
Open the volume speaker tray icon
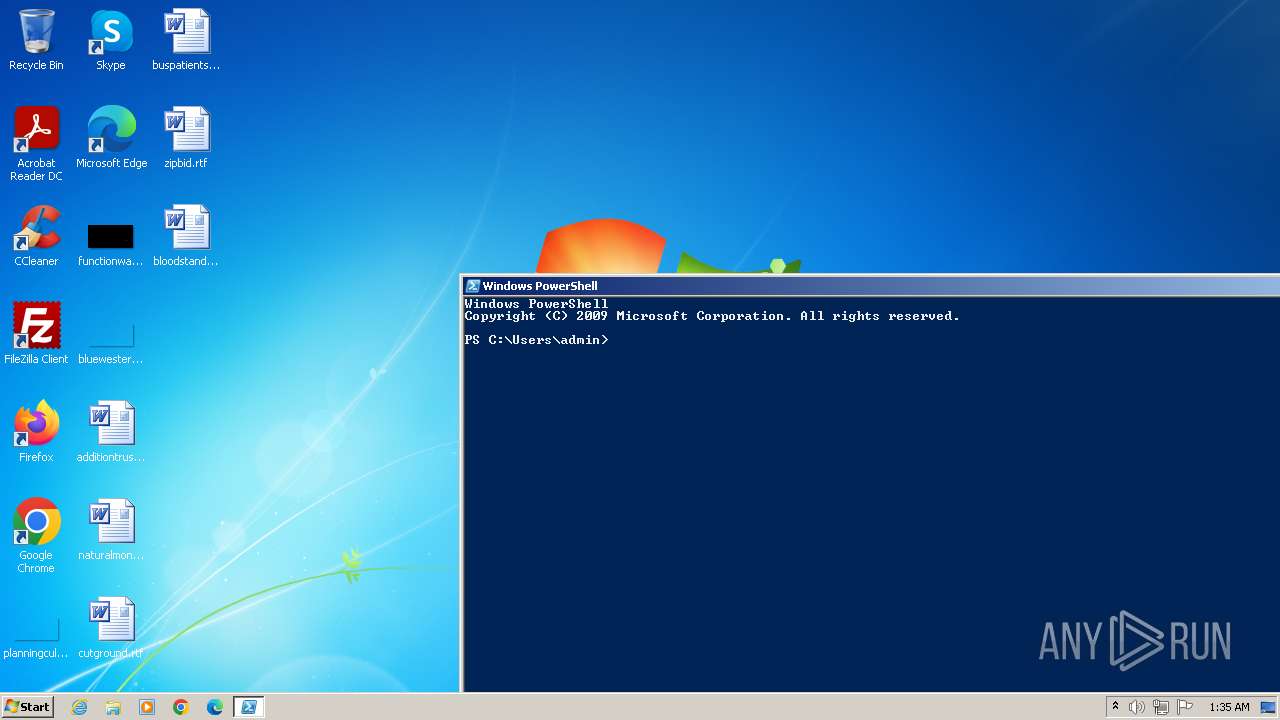(1137, 707)
